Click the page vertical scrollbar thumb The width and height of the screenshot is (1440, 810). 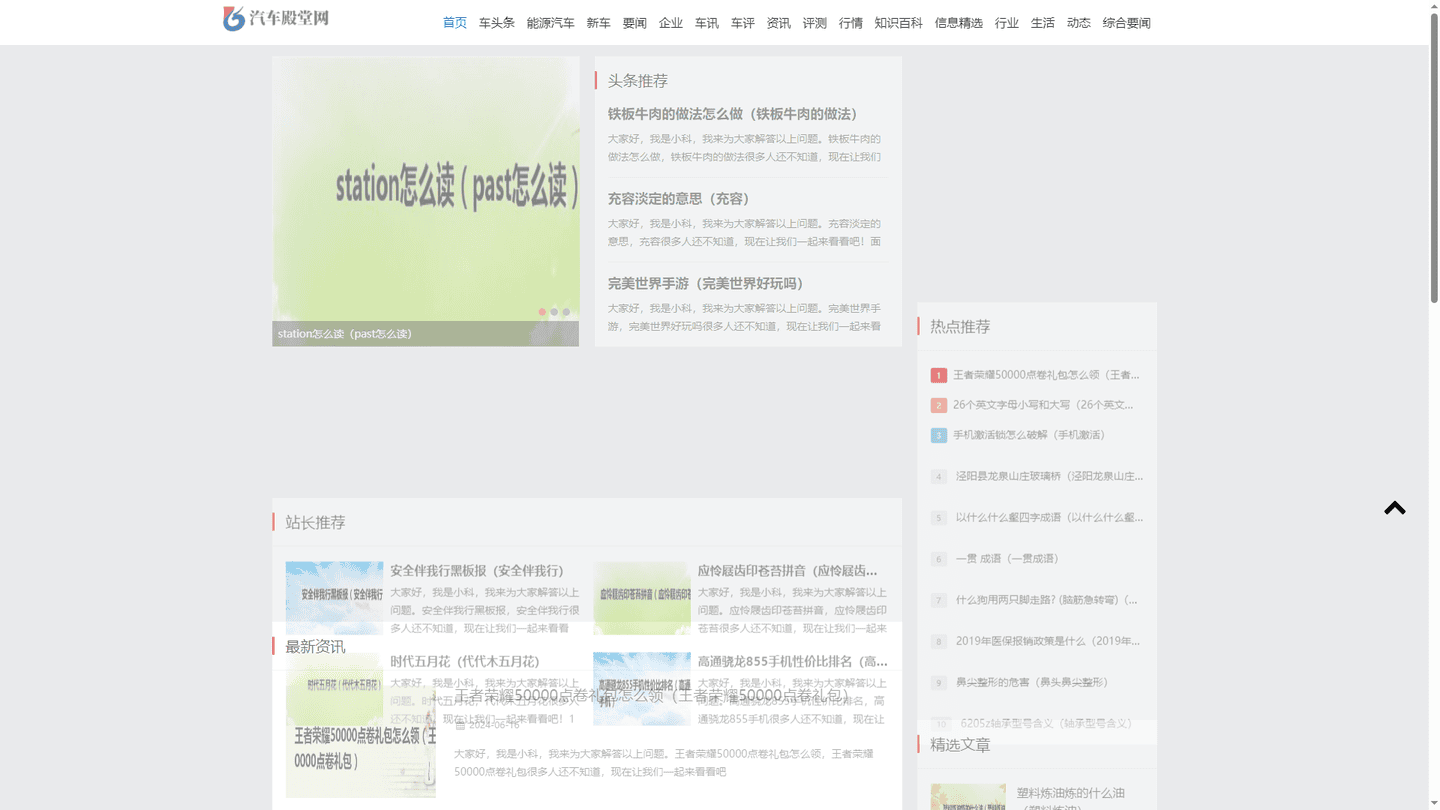1433,158
